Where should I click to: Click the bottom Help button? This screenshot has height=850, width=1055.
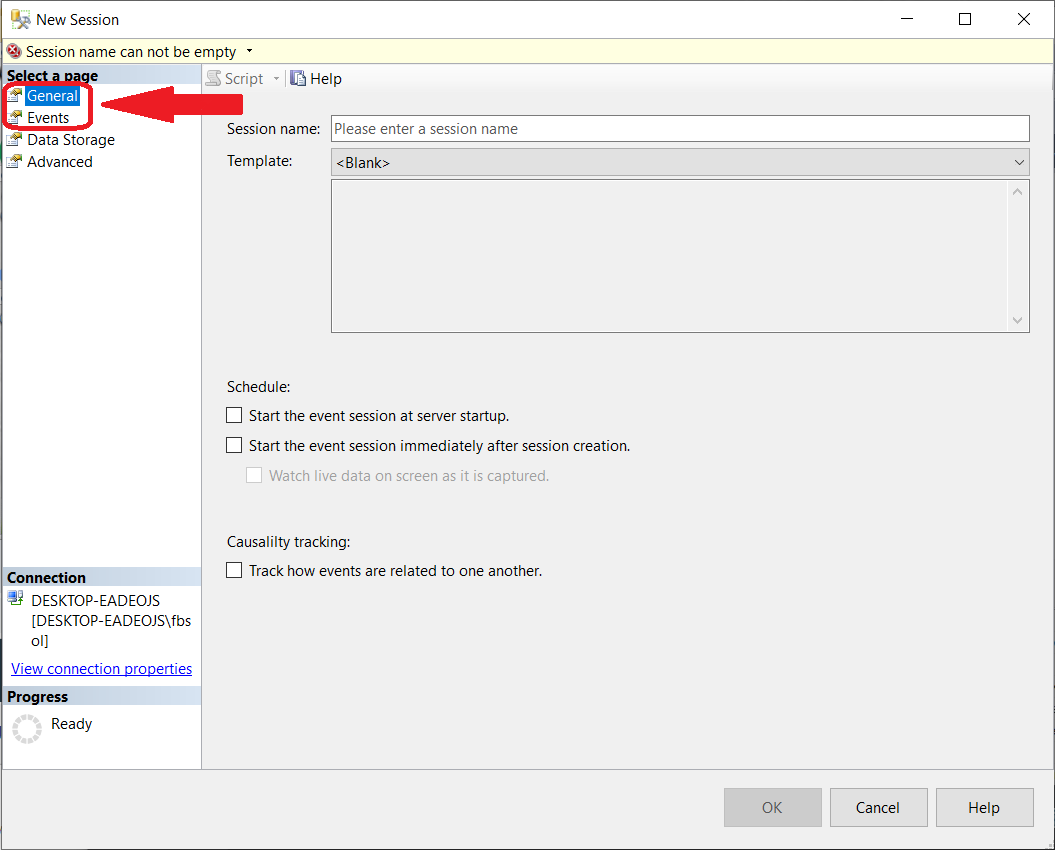coord(984,807)
